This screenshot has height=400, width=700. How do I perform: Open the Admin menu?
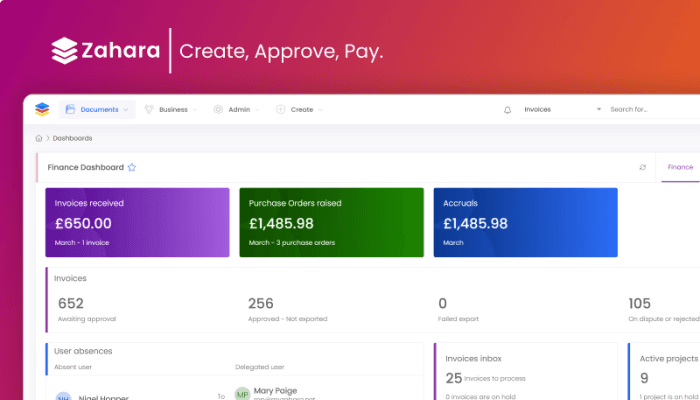237,109
